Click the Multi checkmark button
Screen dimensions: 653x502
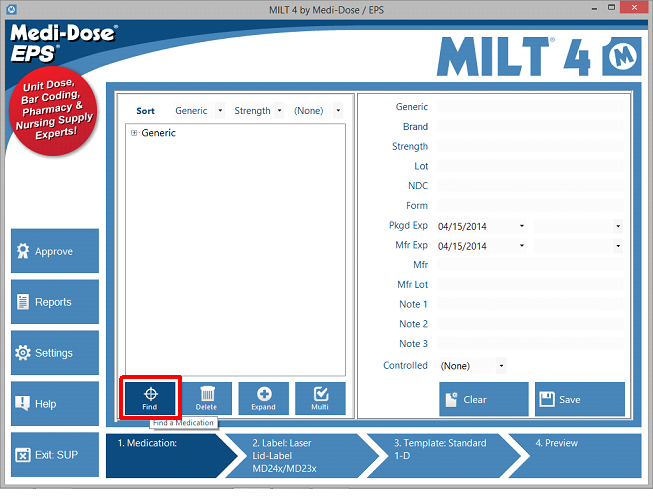pyautogui.click(x=320, y=398)
